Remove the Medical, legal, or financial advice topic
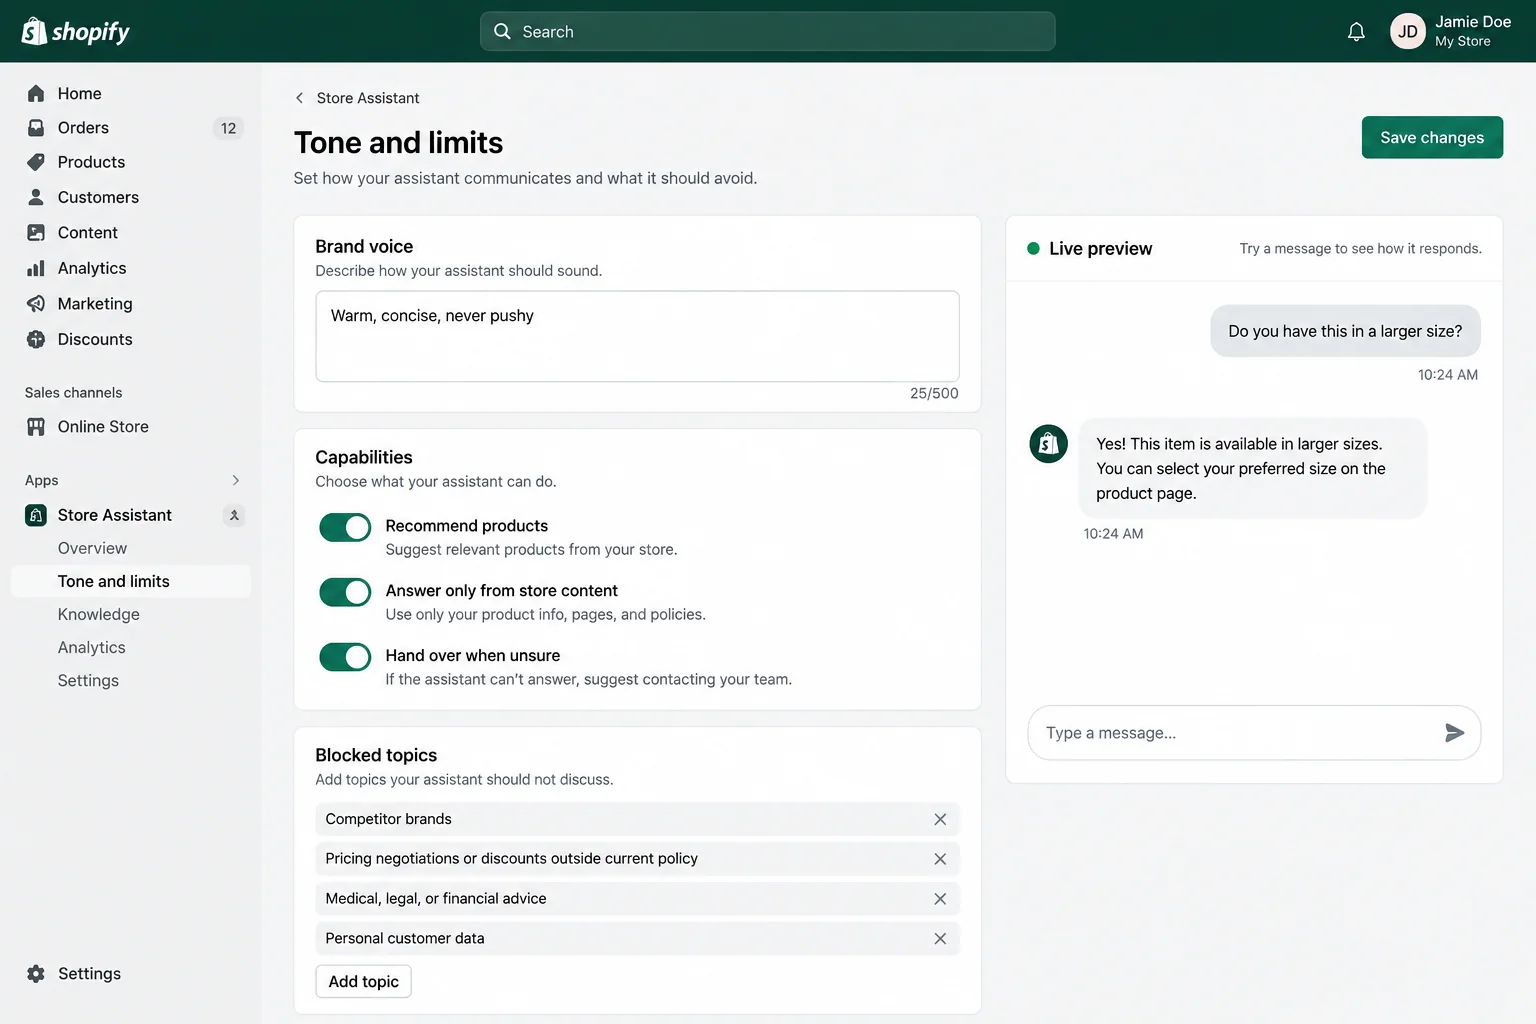This screenshot has height=1024, width=1536. (x=940, y=899)
